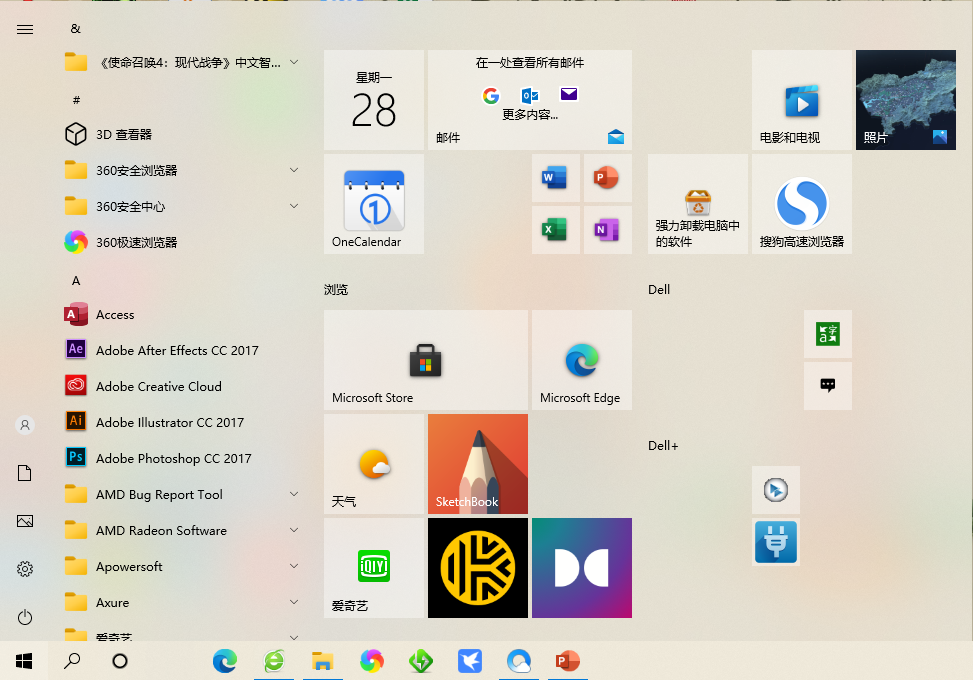The height and width of the screenshot is (680, 973).
Task: Open the 爱奇艺 tile
Action: pos(374,568)
